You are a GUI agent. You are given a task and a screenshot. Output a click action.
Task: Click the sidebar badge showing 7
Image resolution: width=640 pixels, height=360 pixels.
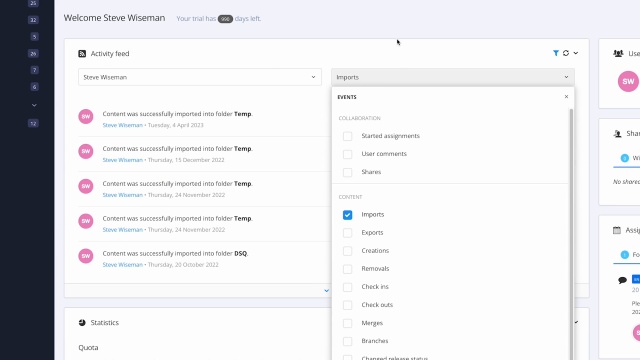34,70
